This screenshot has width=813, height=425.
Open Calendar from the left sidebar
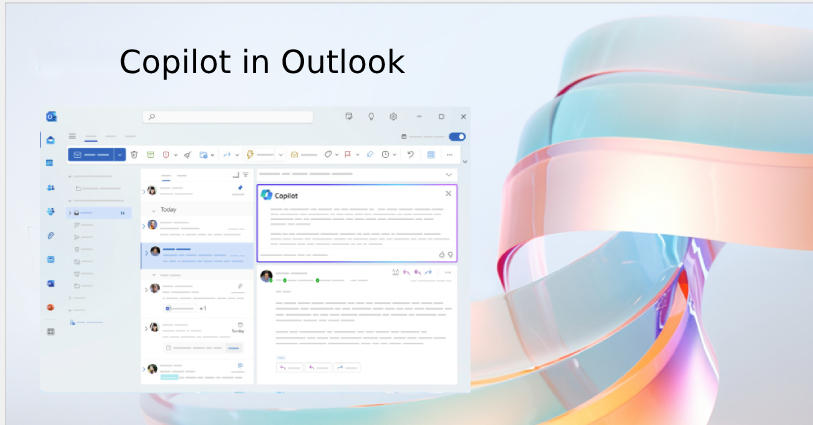pyautogui.click(x=50, y=162)
